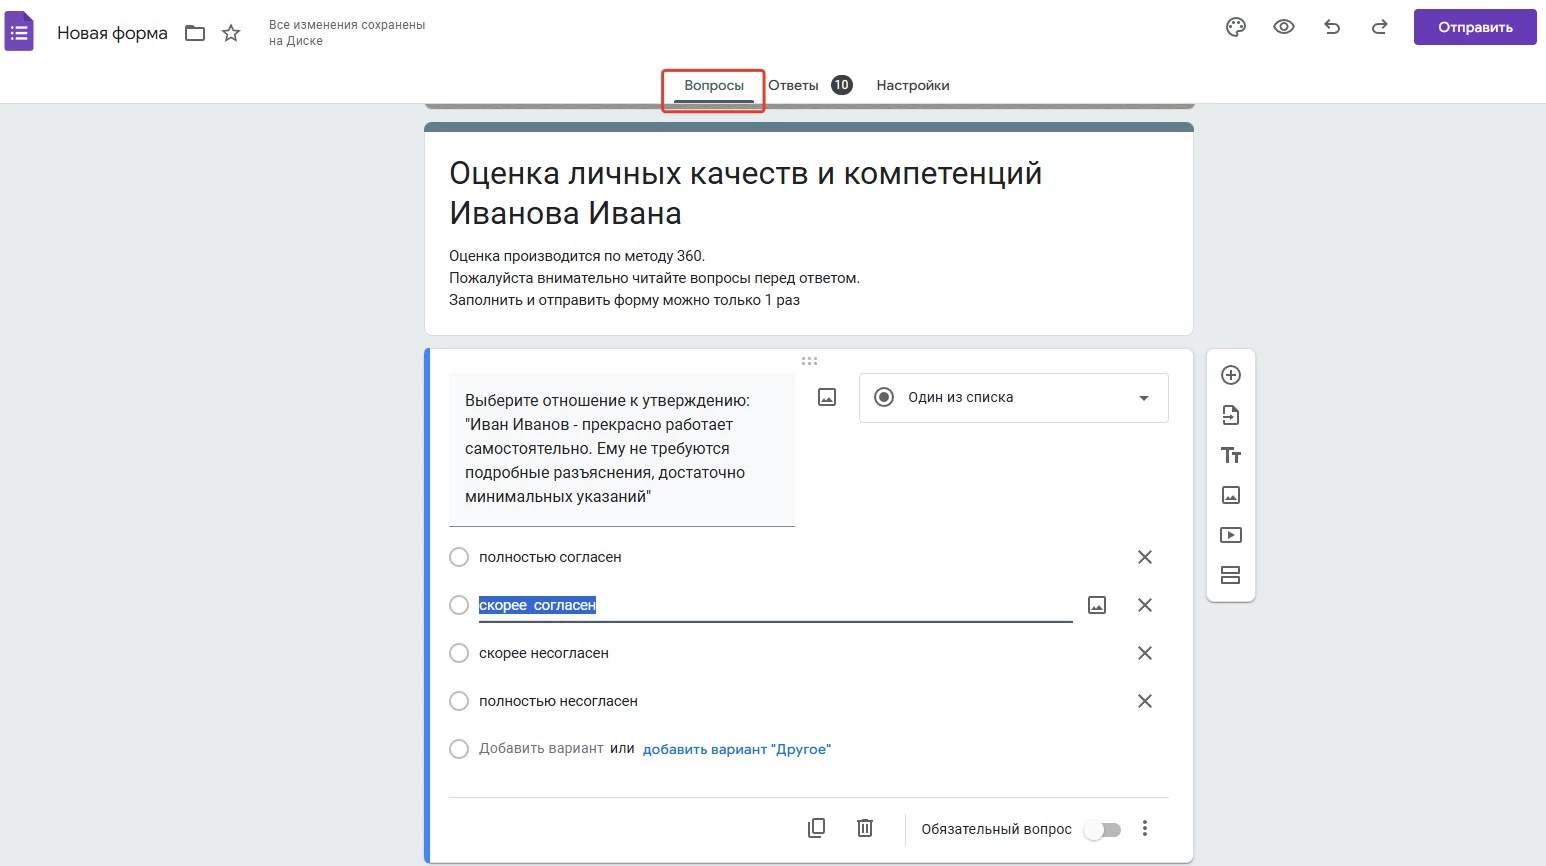Edit the option text "полностью согласен"
The image size is (1546, 866).
pyautogui.click(x=550, y=557)
